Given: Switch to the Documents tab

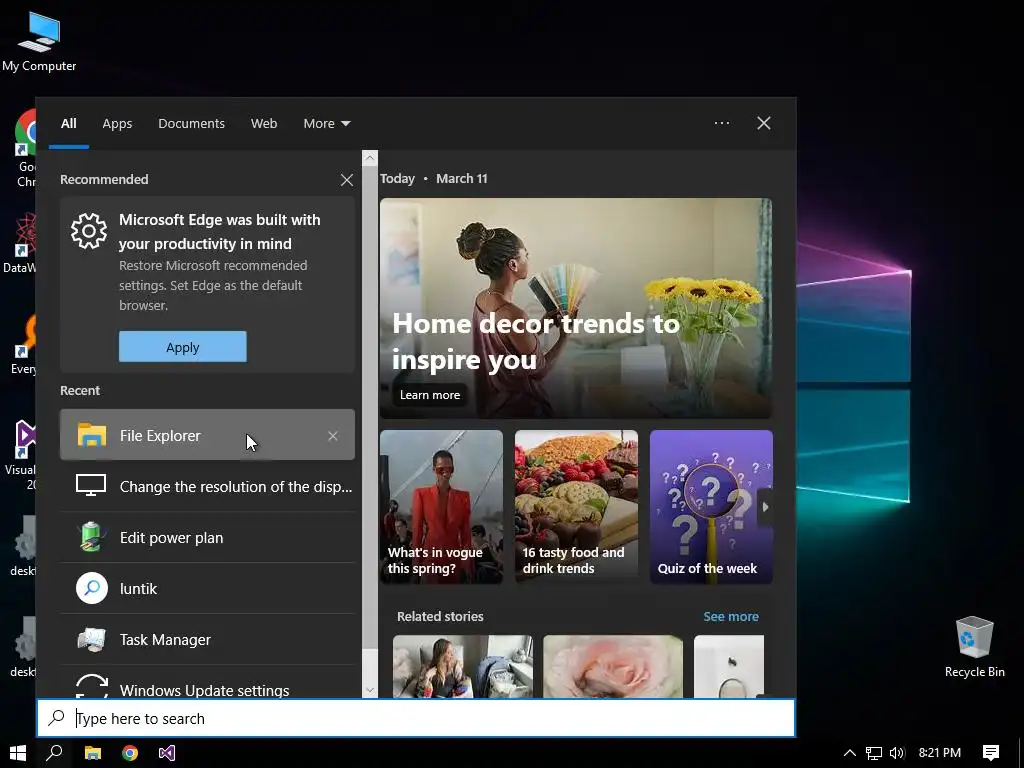Looking at the screenshot, I should click(191, 123).
